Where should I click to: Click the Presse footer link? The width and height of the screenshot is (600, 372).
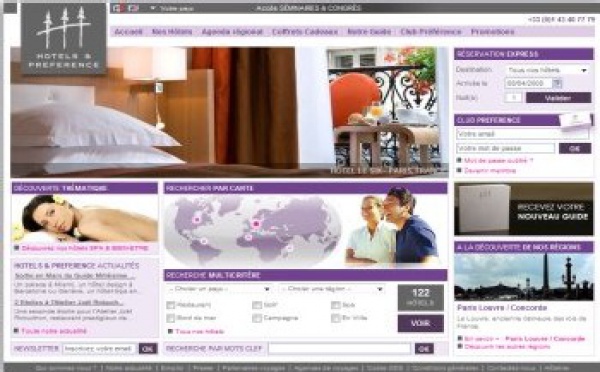pyautogui.click(x=203, y=368)
